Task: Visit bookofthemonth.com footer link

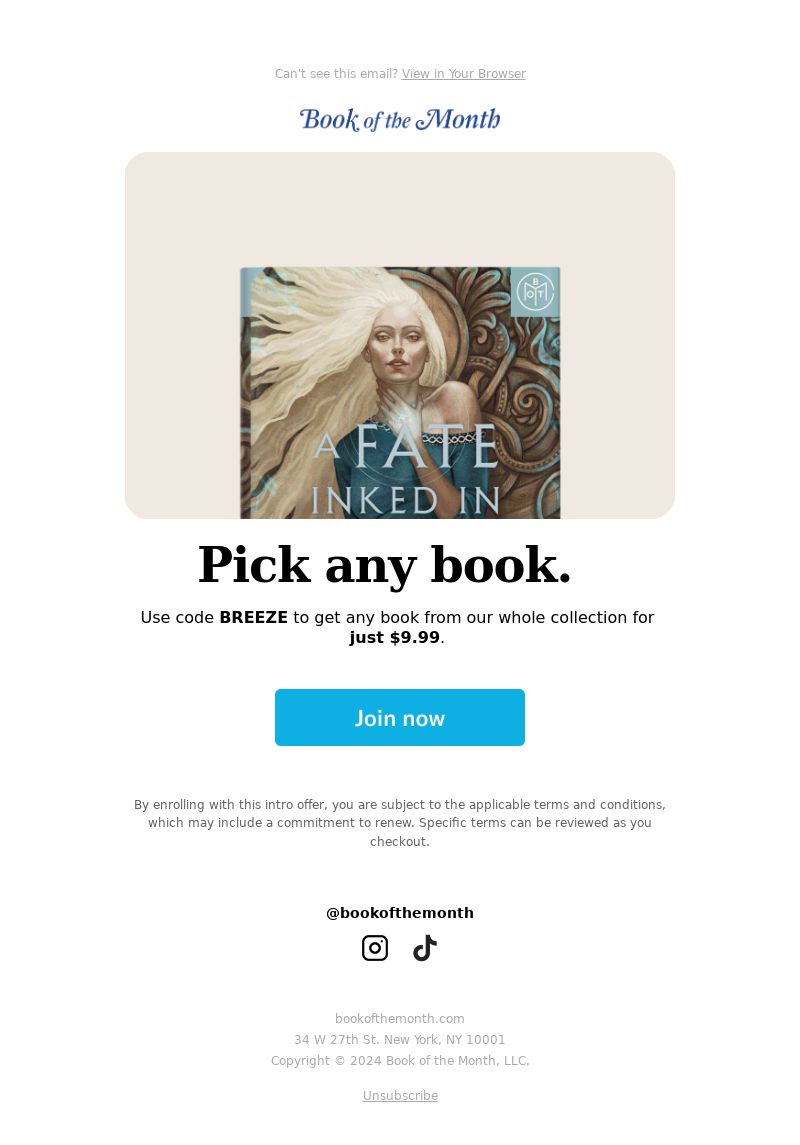Action: (x=400, y=1018)
